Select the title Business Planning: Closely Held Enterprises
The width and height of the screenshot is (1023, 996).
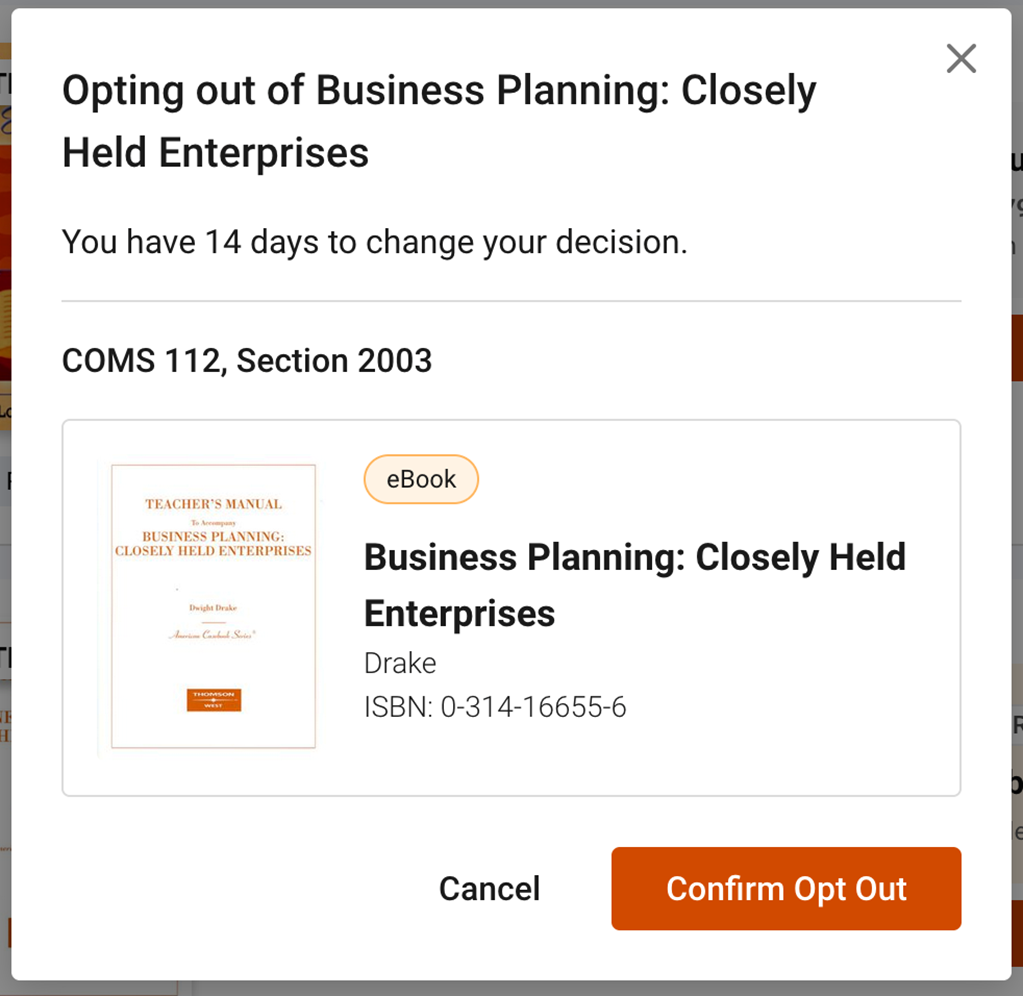634,585
